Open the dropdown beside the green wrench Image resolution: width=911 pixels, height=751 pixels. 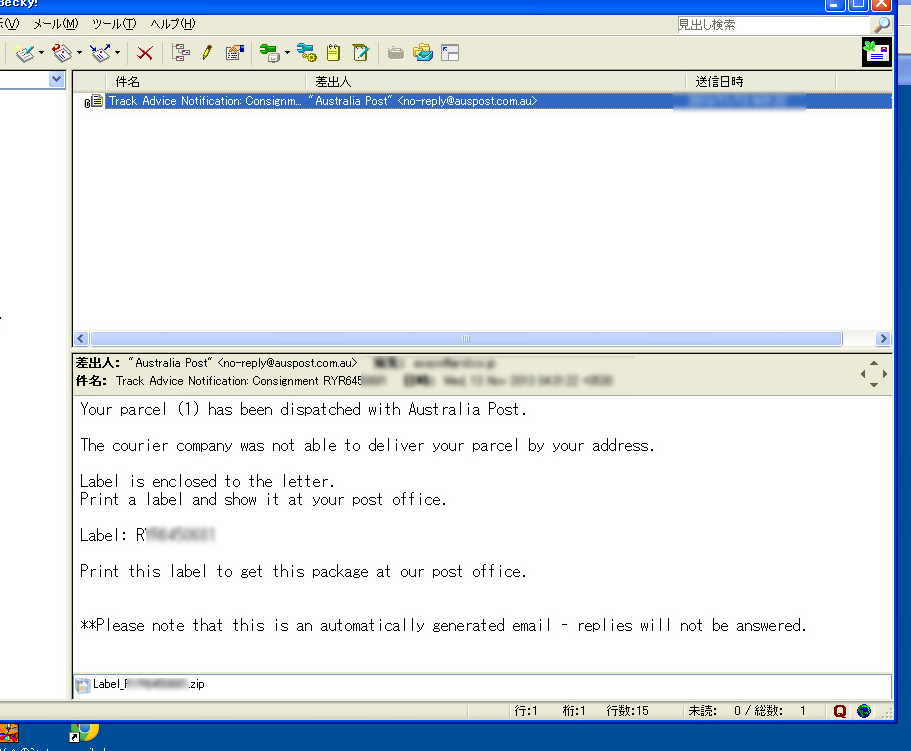coord(288,53)
